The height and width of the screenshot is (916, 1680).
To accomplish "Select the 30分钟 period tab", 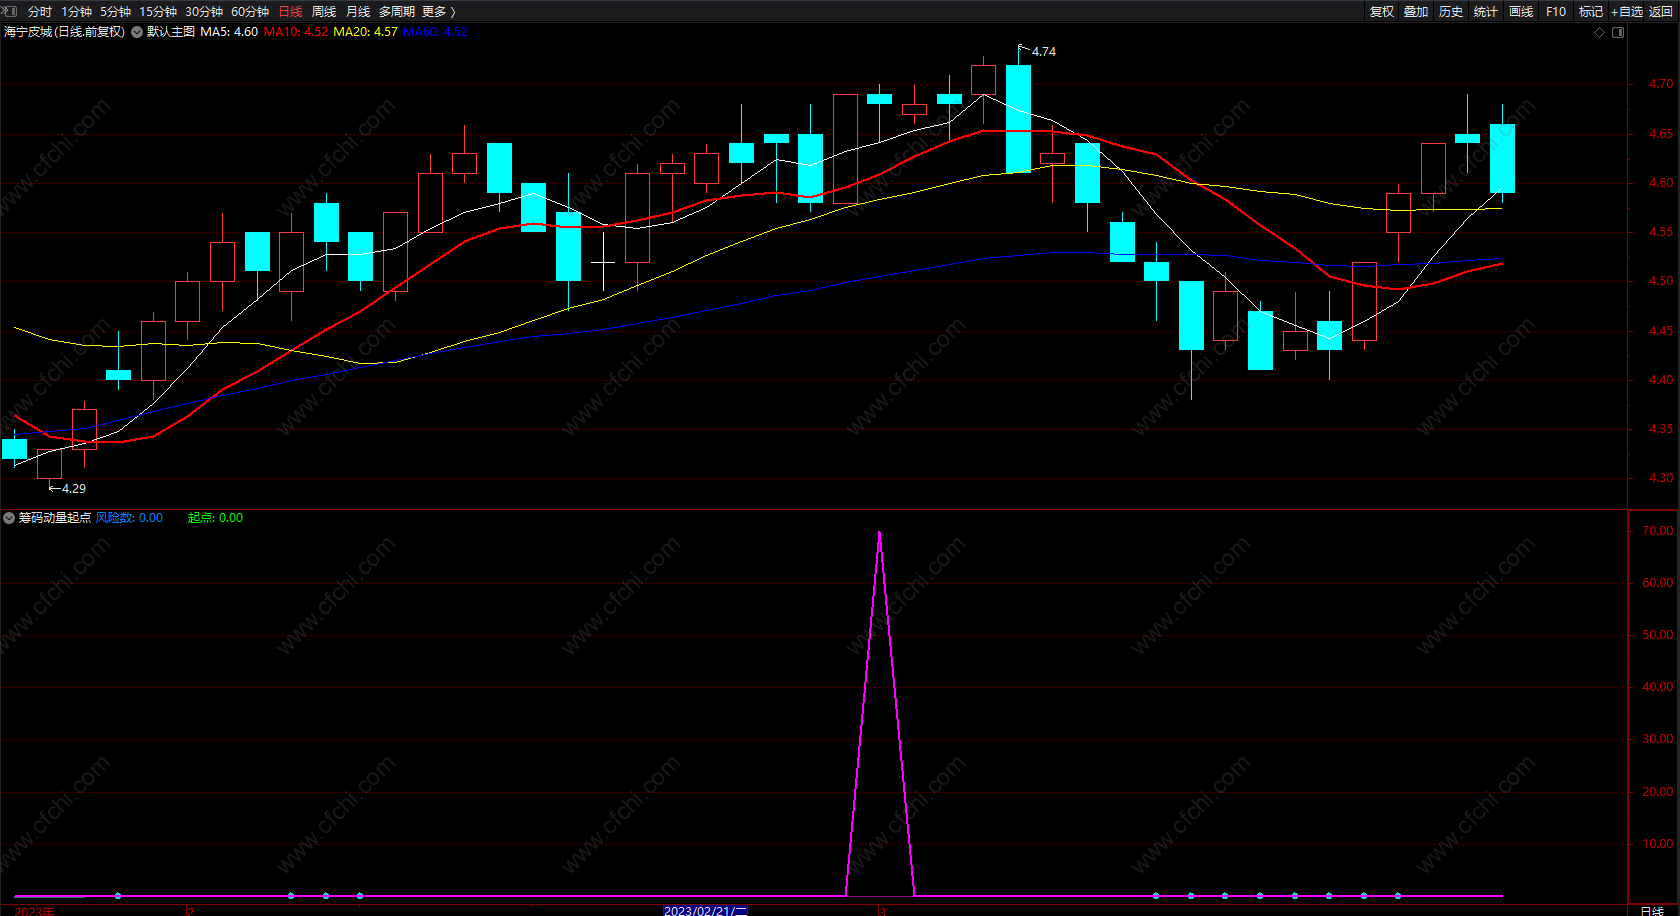I will click(x=204, y=11).
